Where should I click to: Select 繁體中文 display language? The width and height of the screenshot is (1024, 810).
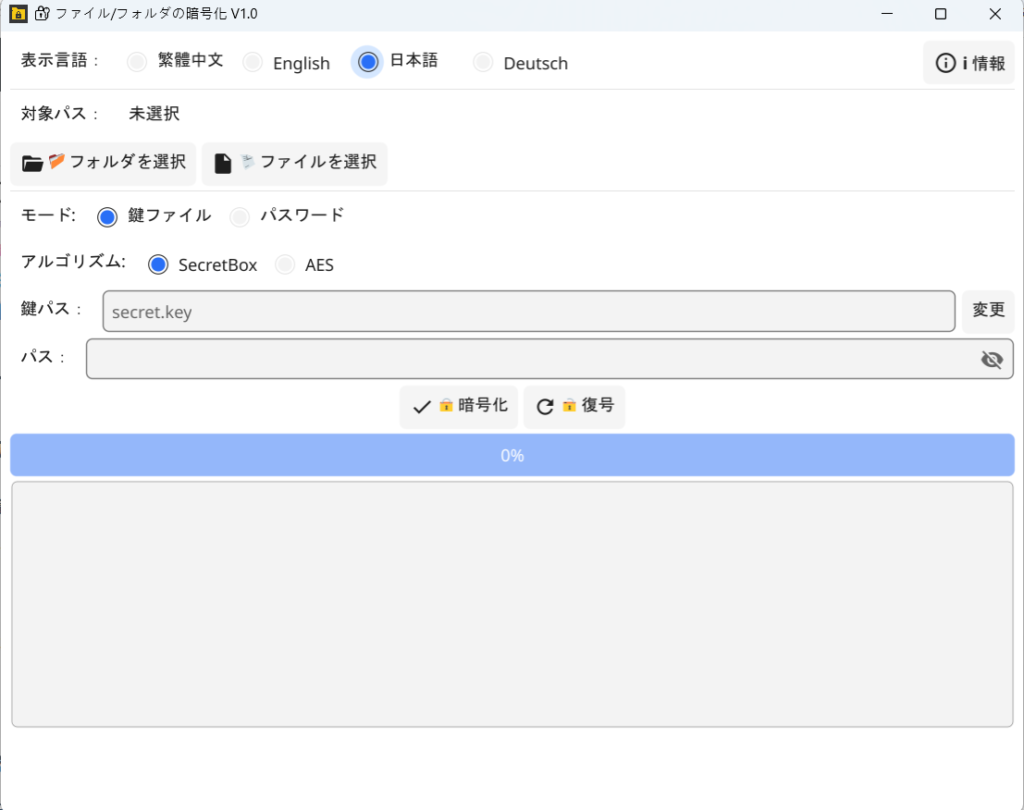pos(137,62)
